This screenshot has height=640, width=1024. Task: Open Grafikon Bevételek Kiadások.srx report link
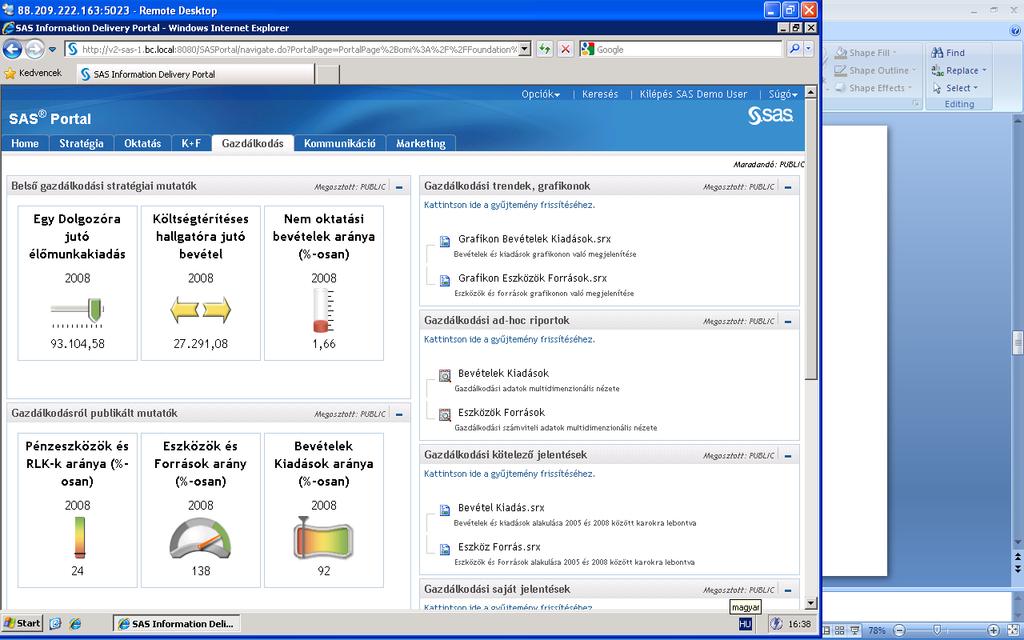click(x=534, y=239)
